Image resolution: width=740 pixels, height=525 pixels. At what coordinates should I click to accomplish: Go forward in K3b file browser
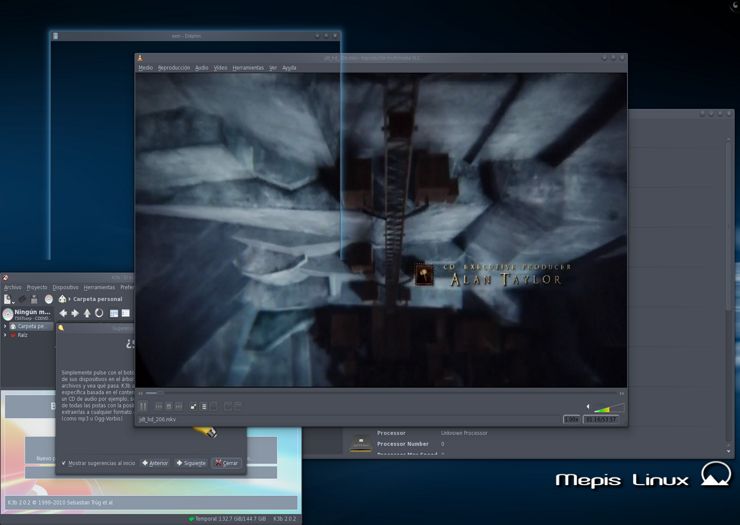pos(75,313)
